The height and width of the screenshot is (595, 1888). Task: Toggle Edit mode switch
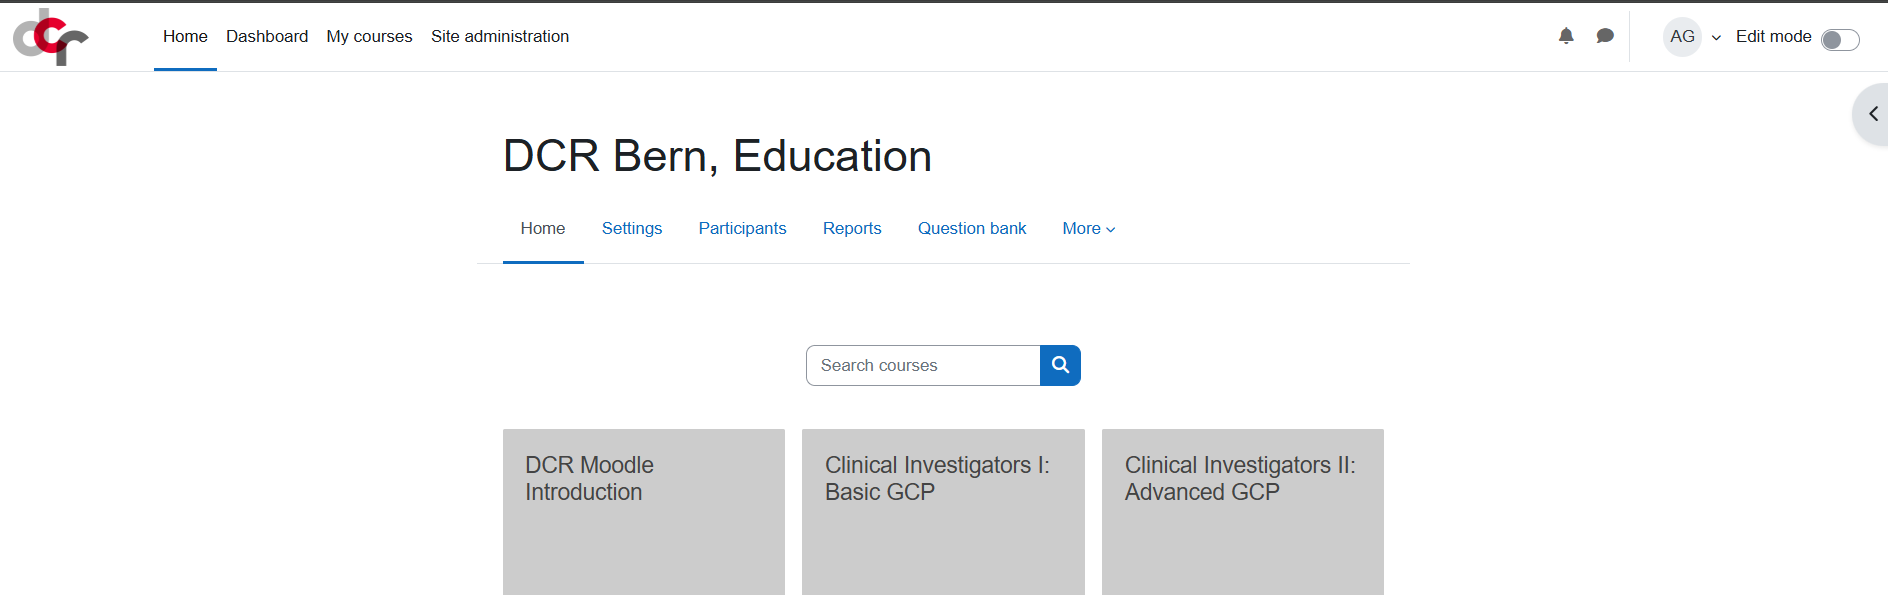pyautogui.click(x=1839, y=39)
